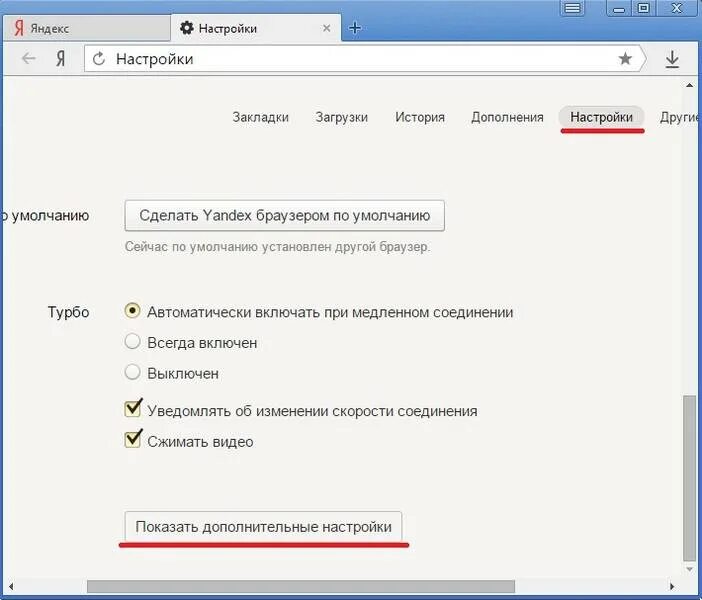Click the back arrow navigation button
Viewport: 702px width, 600px height.
pos(29,59)
